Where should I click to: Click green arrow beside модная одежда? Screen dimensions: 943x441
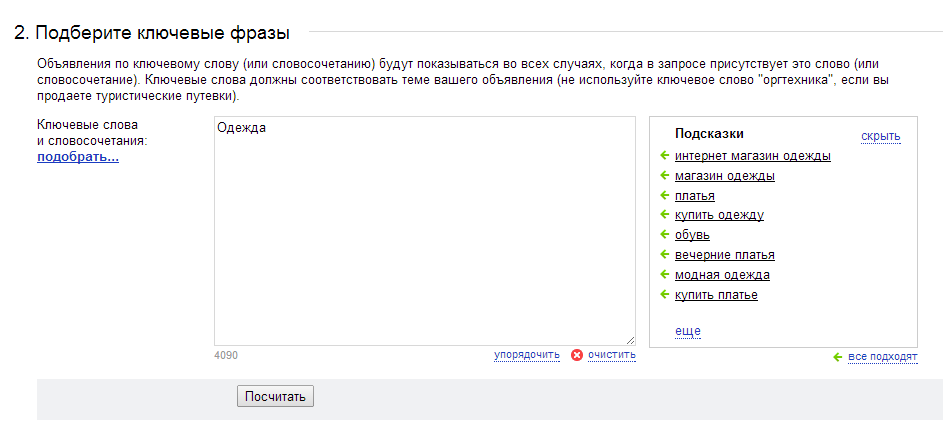pos(665,274)
